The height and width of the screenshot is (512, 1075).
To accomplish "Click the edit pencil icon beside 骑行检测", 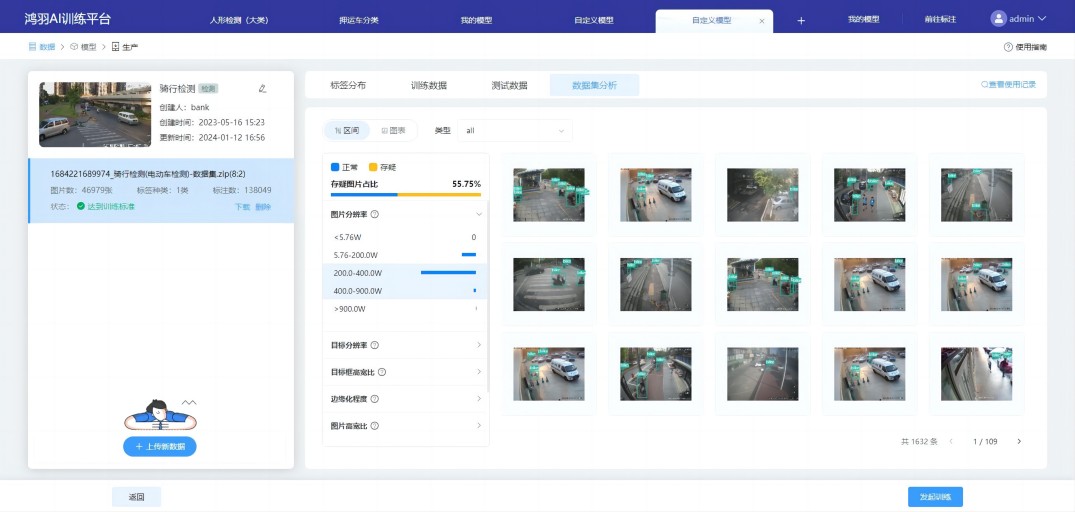I will (262, 88).
